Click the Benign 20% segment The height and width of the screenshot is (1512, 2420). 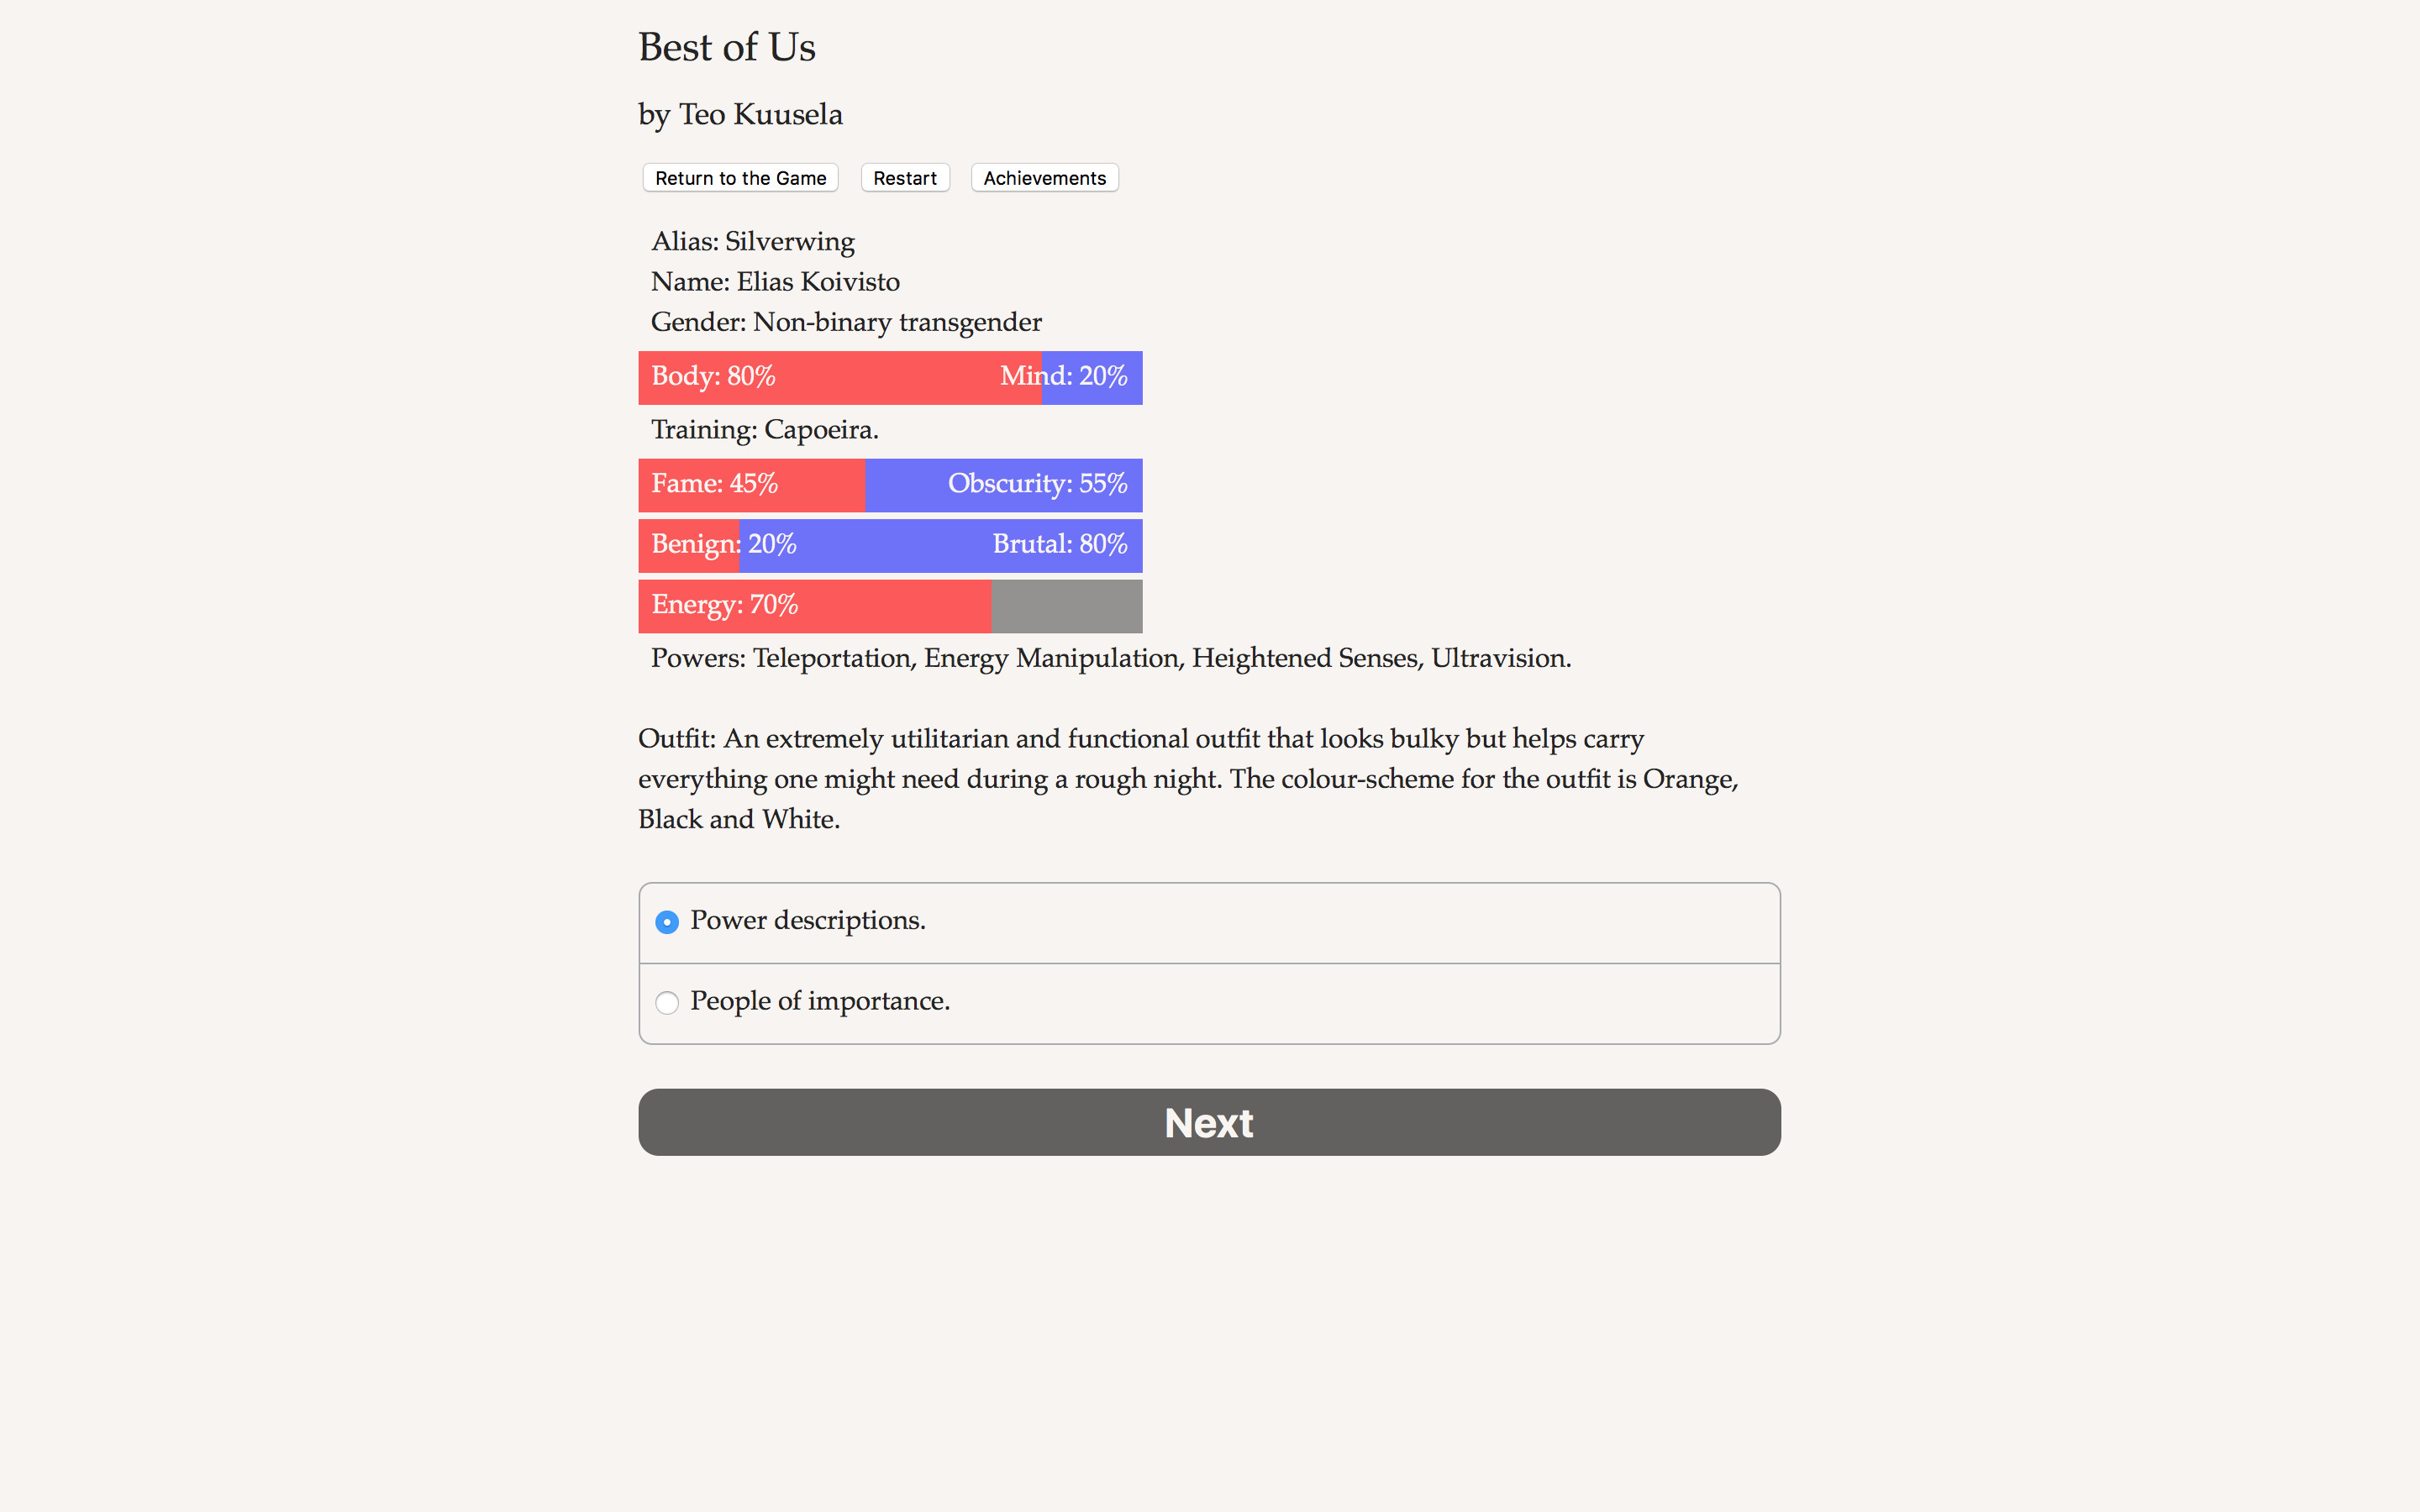pyautogui.click(x=690, y=545)
